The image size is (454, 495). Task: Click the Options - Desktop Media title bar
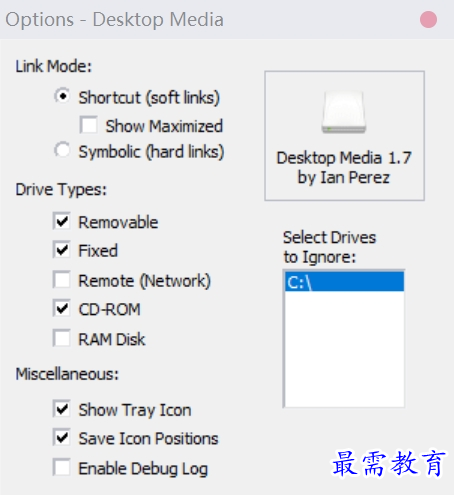pos(115,19)
